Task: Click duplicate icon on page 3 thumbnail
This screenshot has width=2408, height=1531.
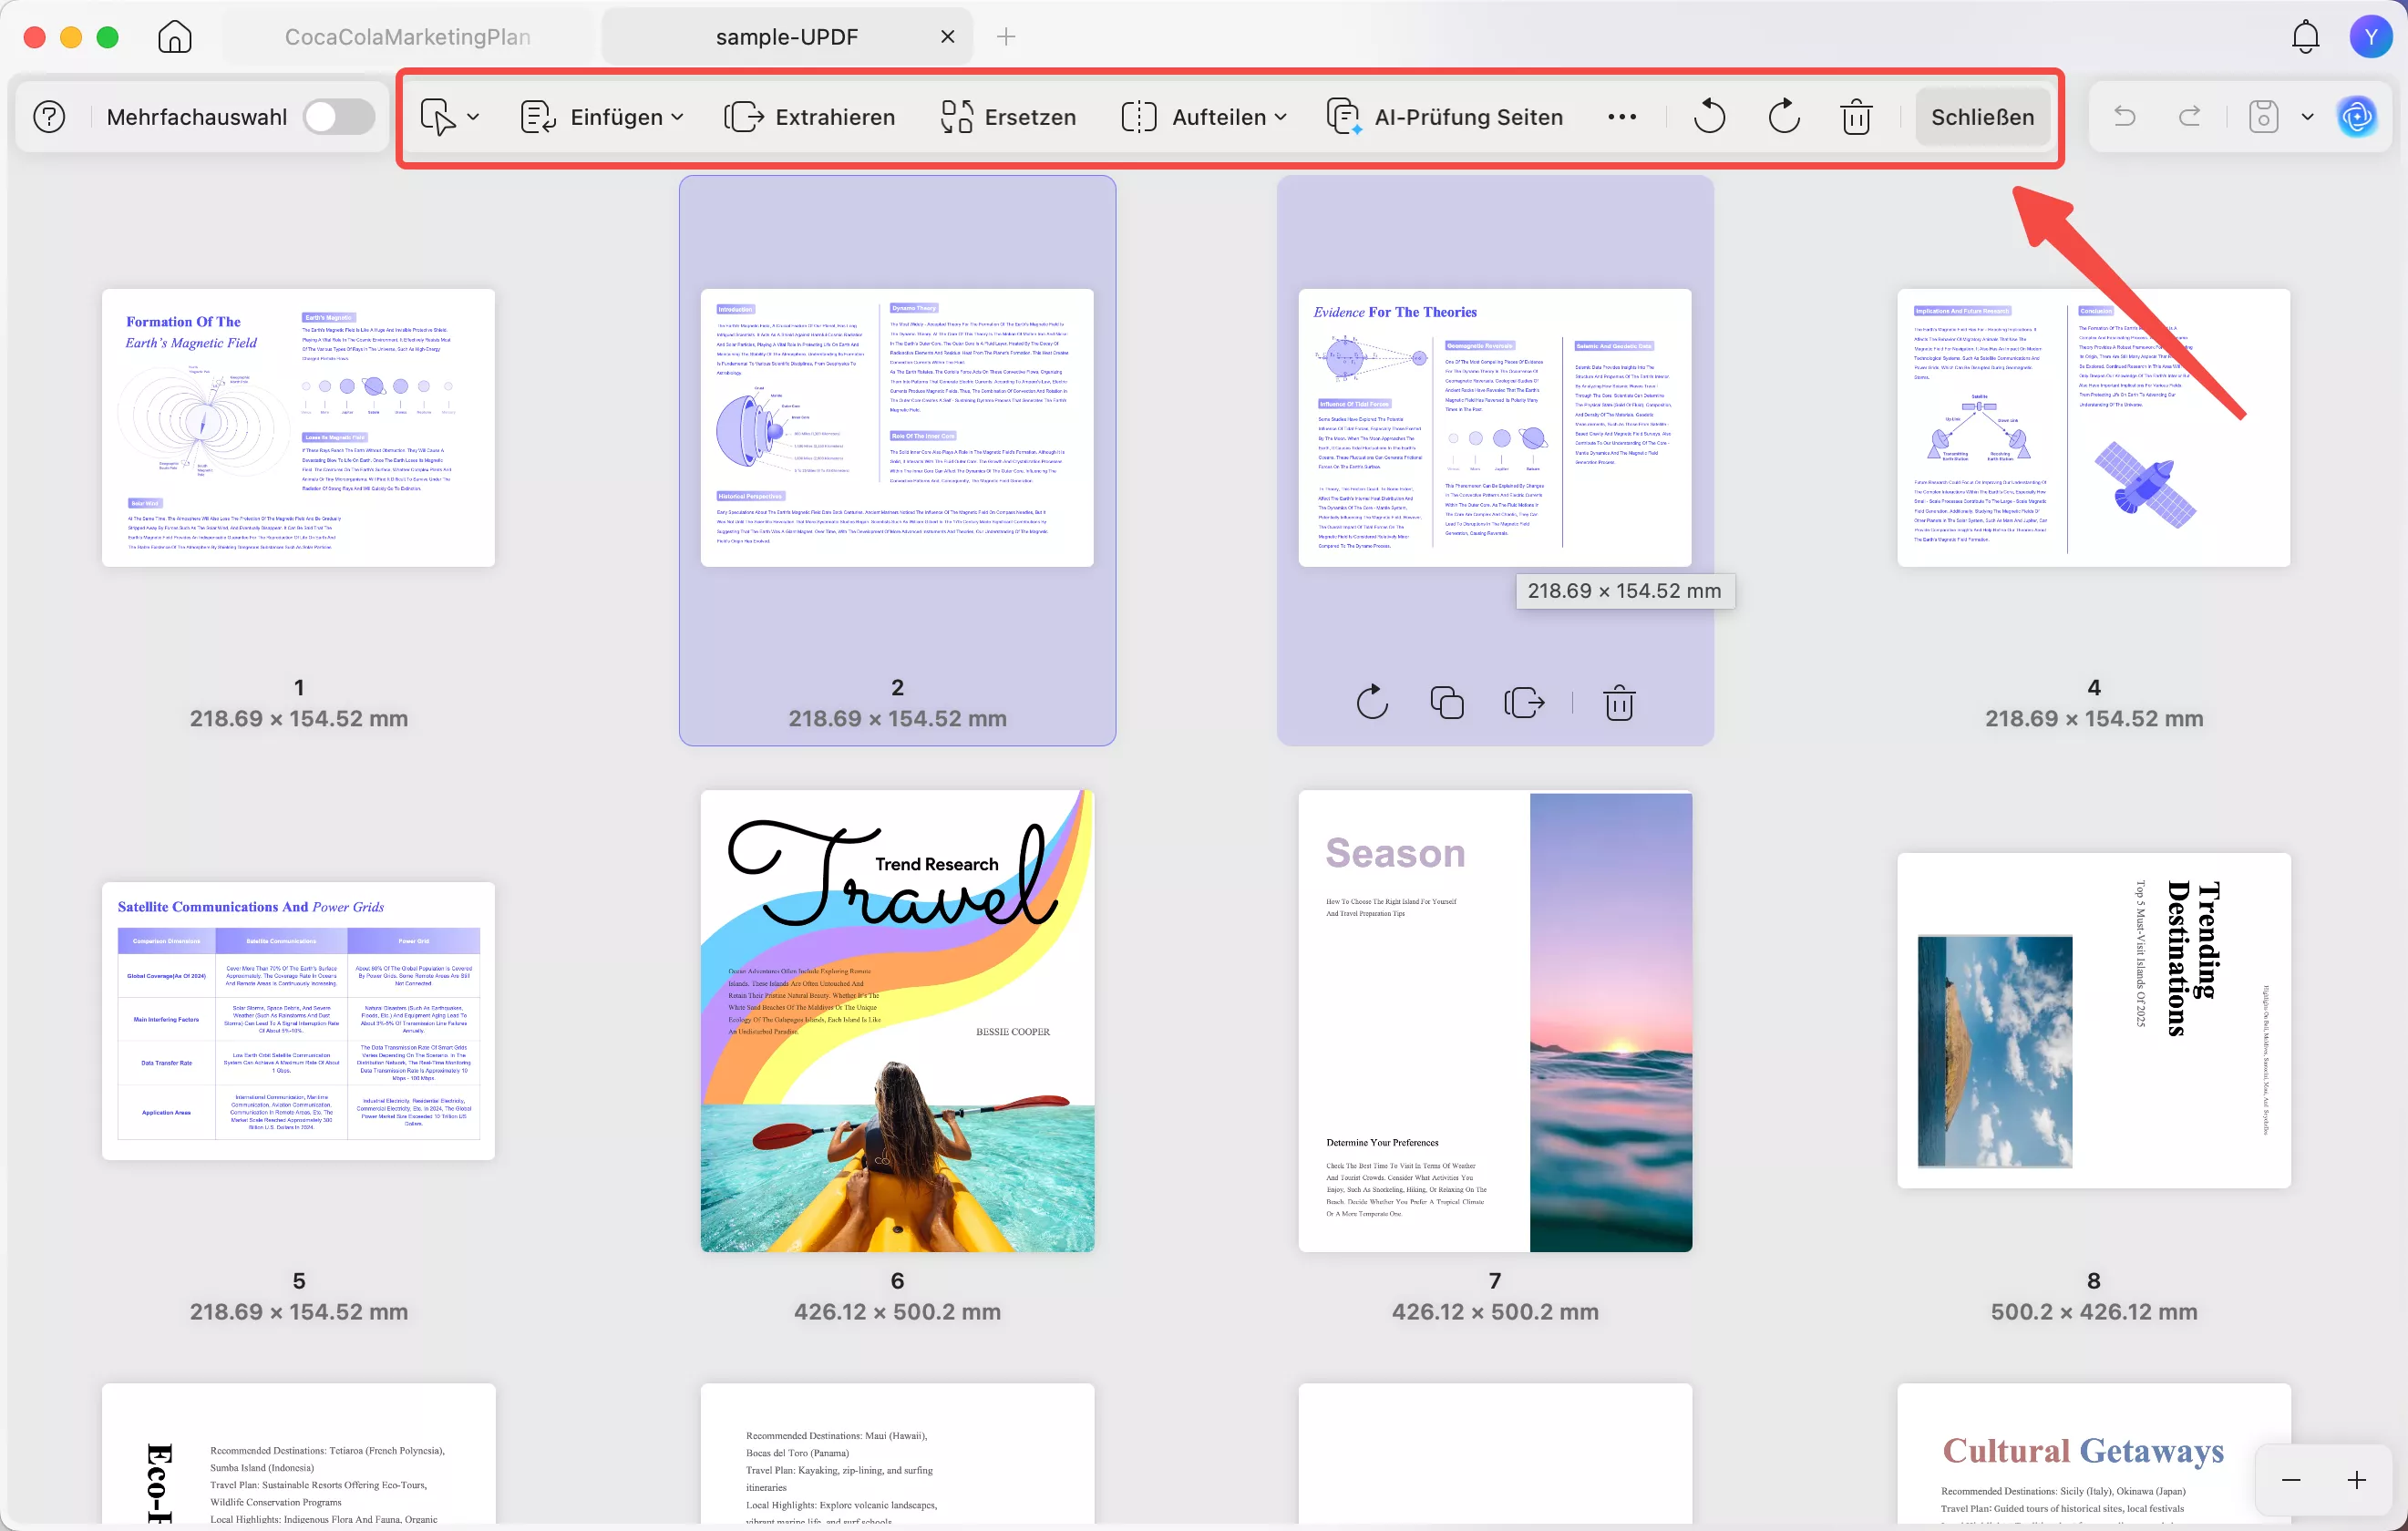Action: pyautogui.click(x=1446, y=703)
